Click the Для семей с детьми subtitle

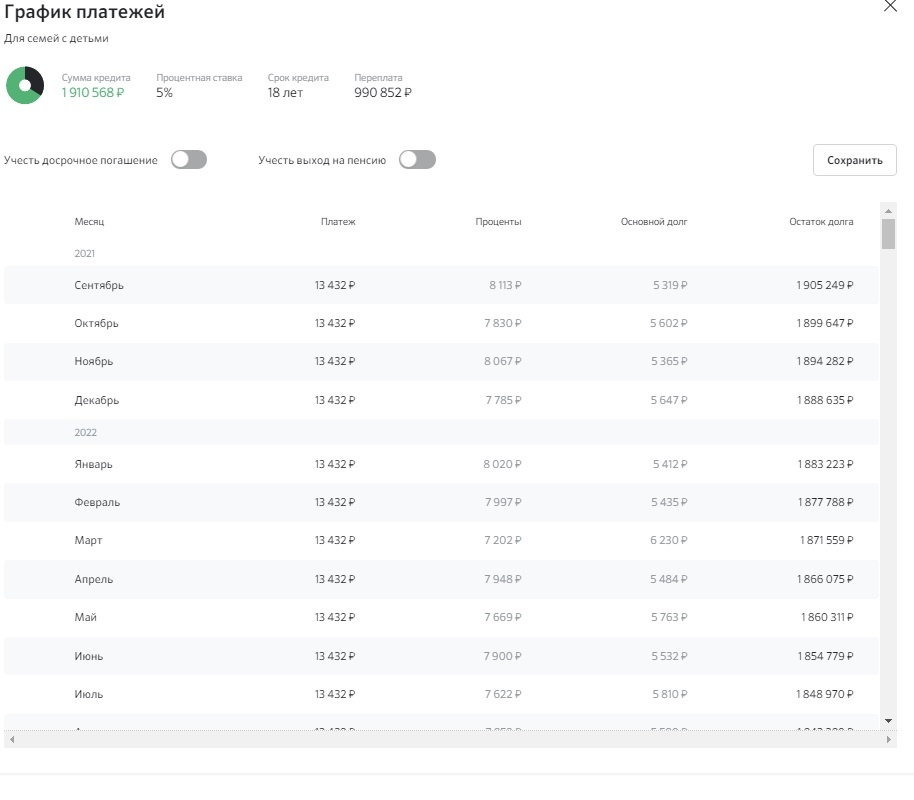(57, 38)
